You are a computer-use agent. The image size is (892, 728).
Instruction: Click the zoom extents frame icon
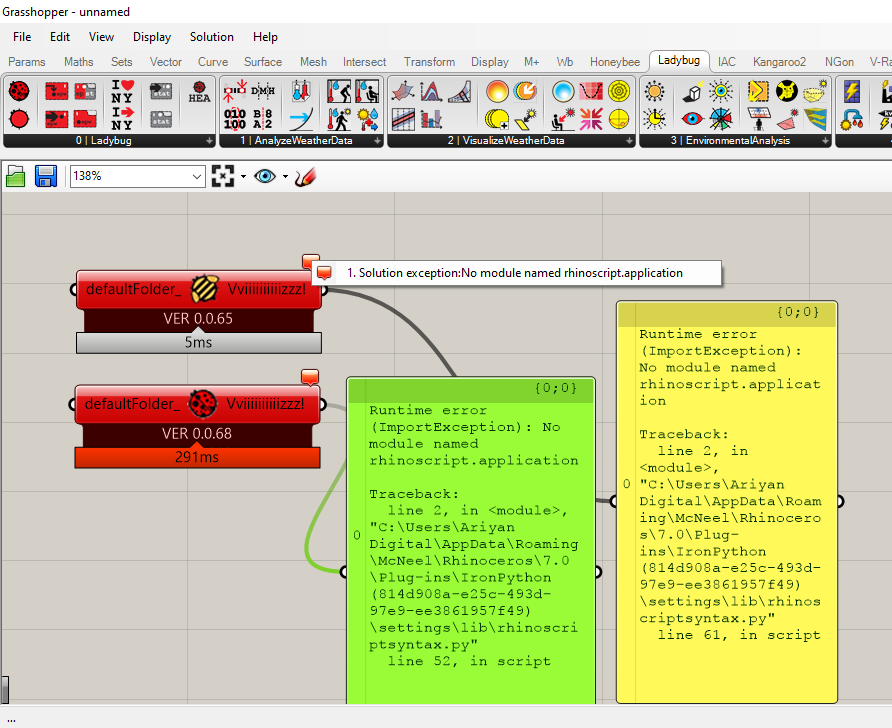point(223,176)
